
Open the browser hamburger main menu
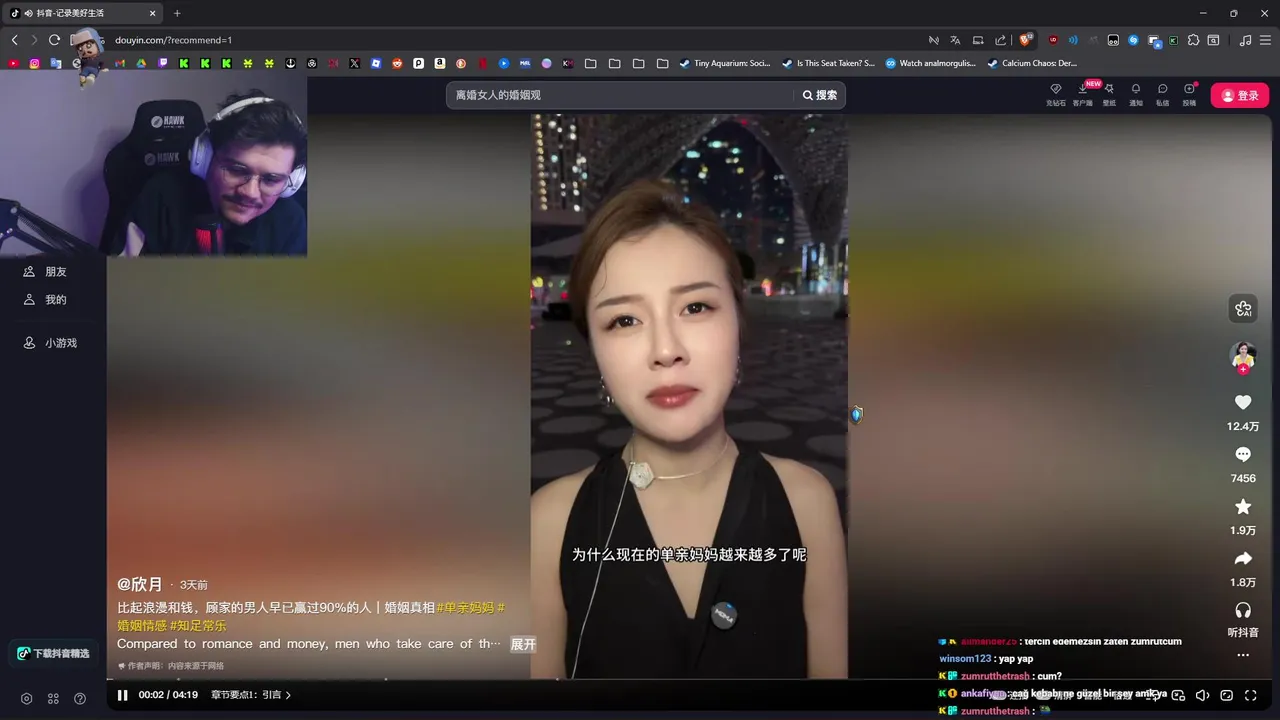coord(1265,40)
